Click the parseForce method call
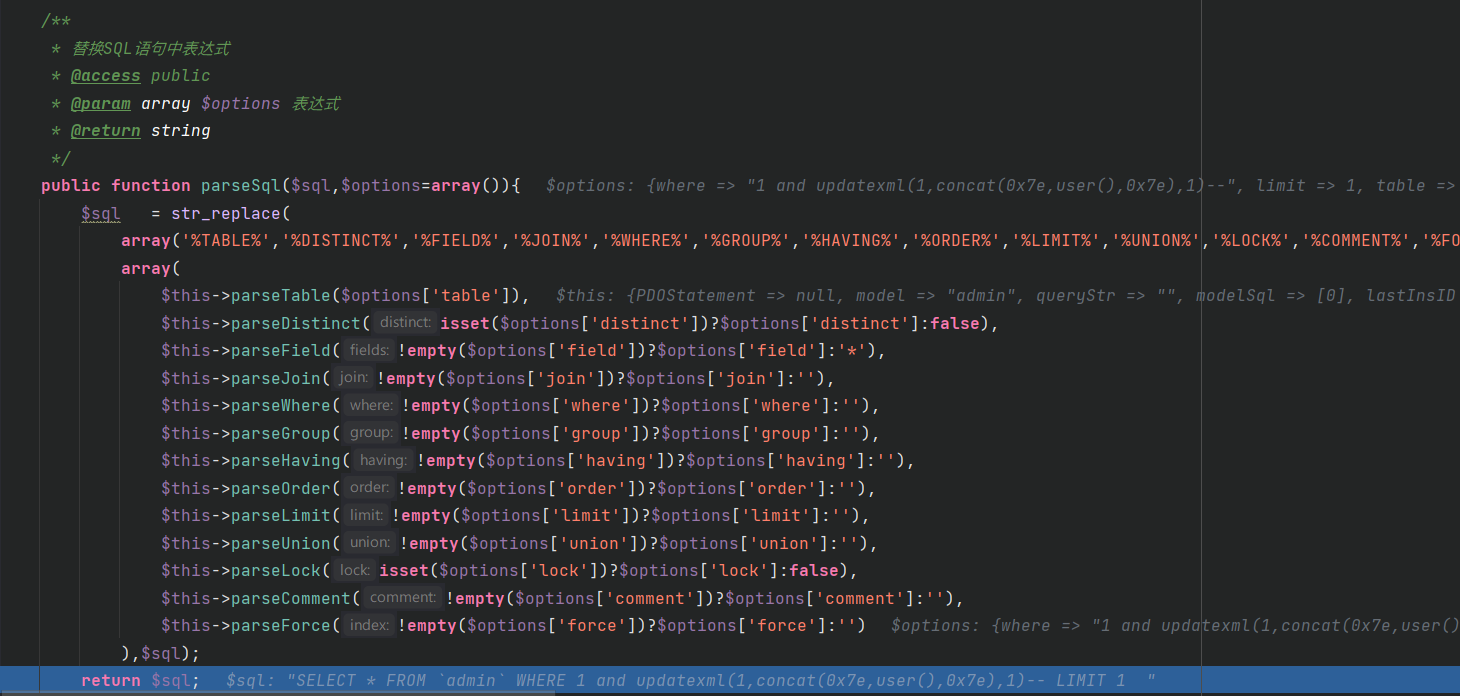Viewport: 1460px width, 696px height. [281, 626]
